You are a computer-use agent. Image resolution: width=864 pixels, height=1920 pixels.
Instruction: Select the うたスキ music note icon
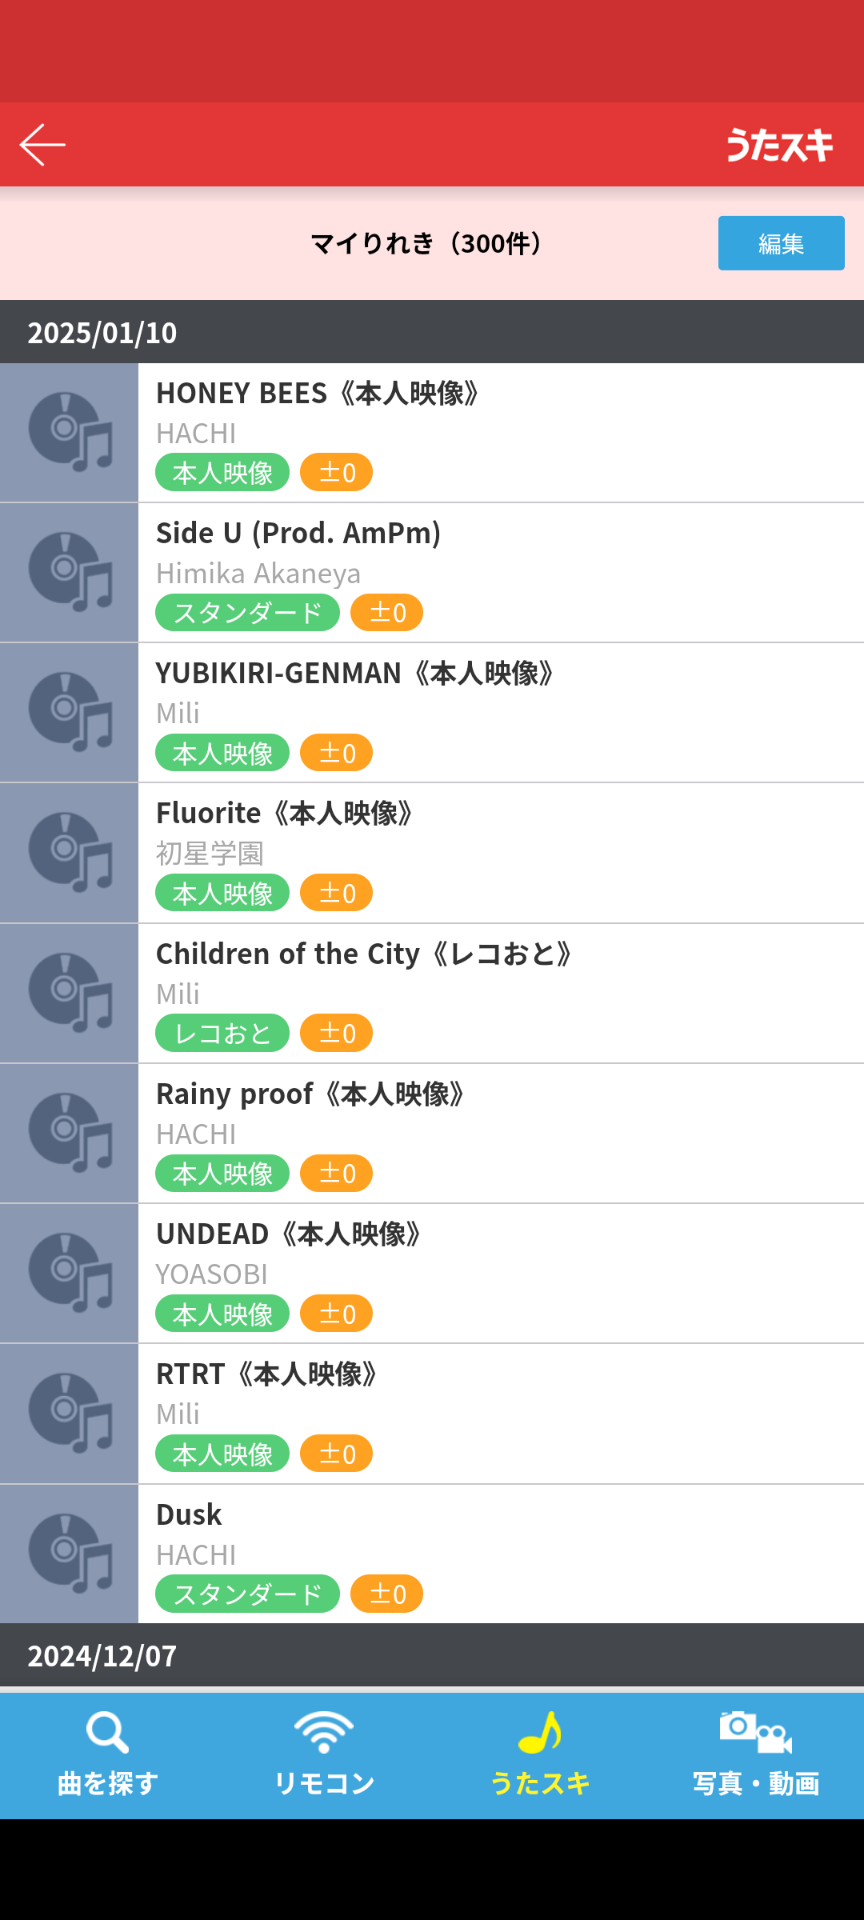(540, 1733)
